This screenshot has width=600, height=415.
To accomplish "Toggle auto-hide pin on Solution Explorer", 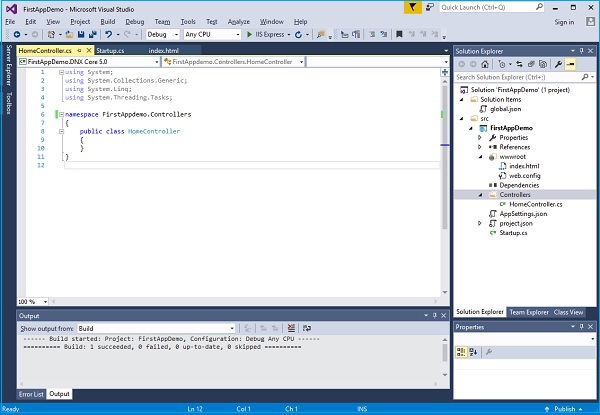I will [581, 49].
